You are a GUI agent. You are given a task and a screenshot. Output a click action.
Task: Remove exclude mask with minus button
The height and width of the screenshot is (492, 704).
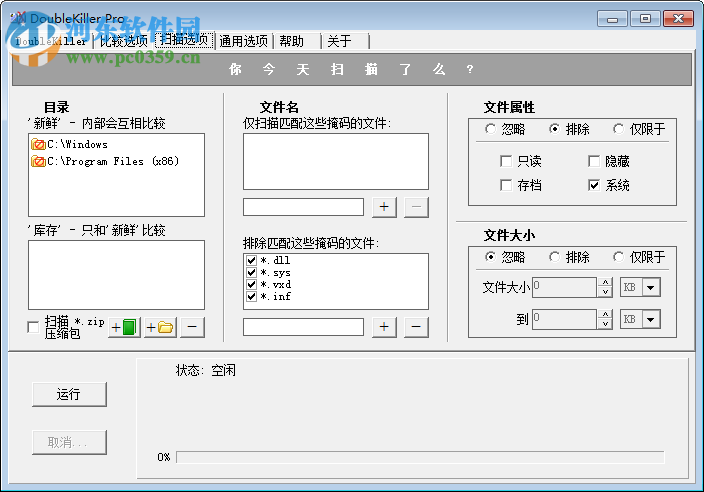pos(416,327)
